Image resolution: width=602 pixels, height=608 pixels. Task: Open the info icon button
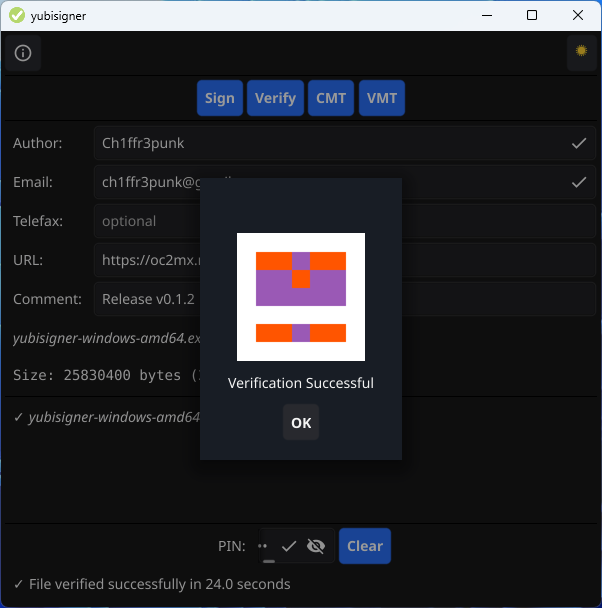23,53
